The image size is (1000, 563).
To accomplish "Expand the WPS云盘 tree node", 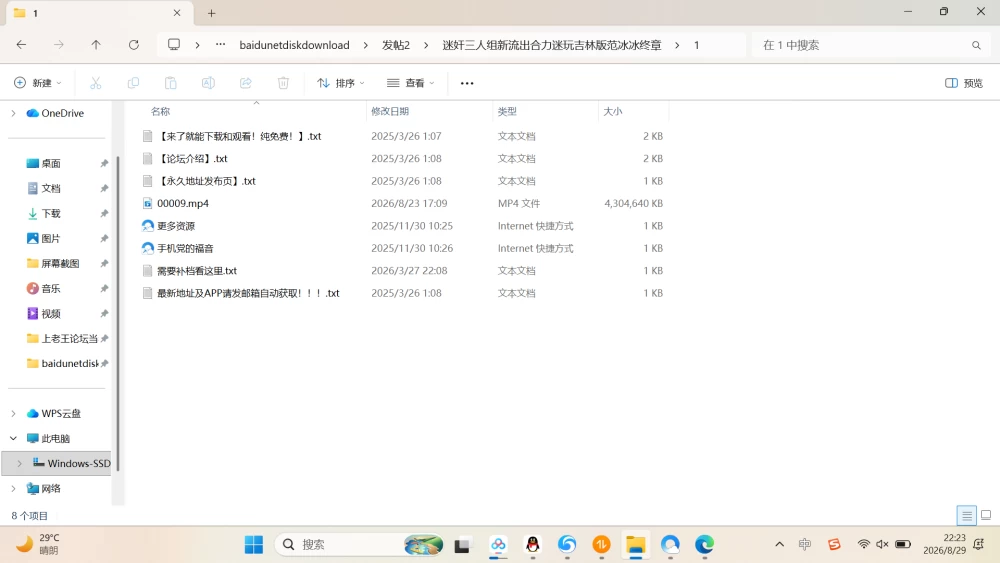I will (13, 414).
